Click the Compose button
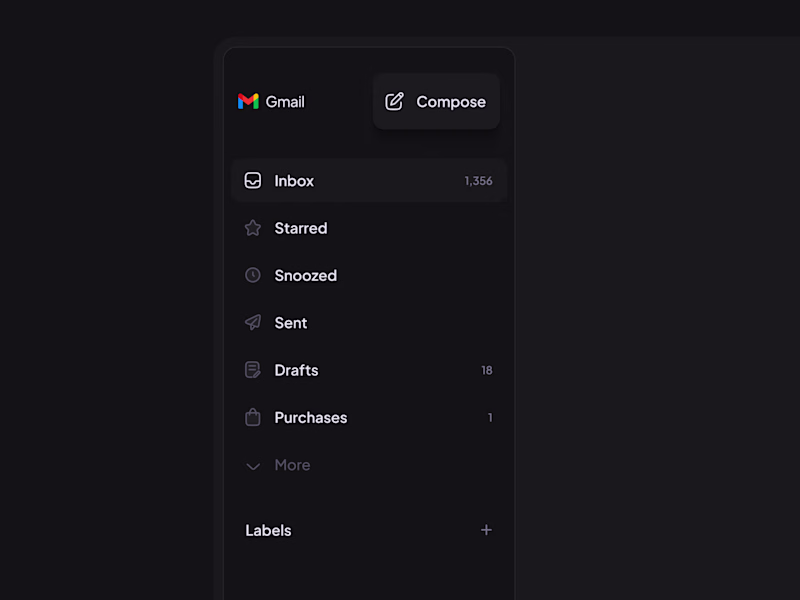The height and width of the screenshot is (600, 800). point(436,101)
